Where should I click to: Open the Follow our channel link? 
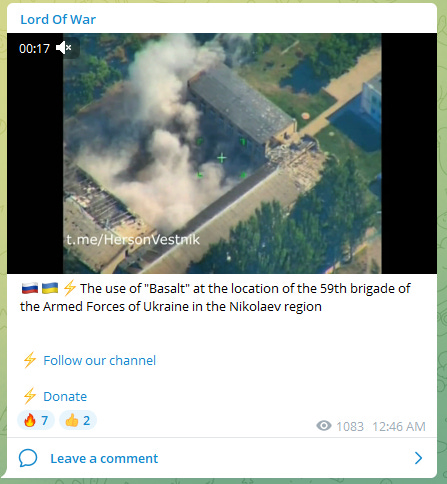[100, 360]
